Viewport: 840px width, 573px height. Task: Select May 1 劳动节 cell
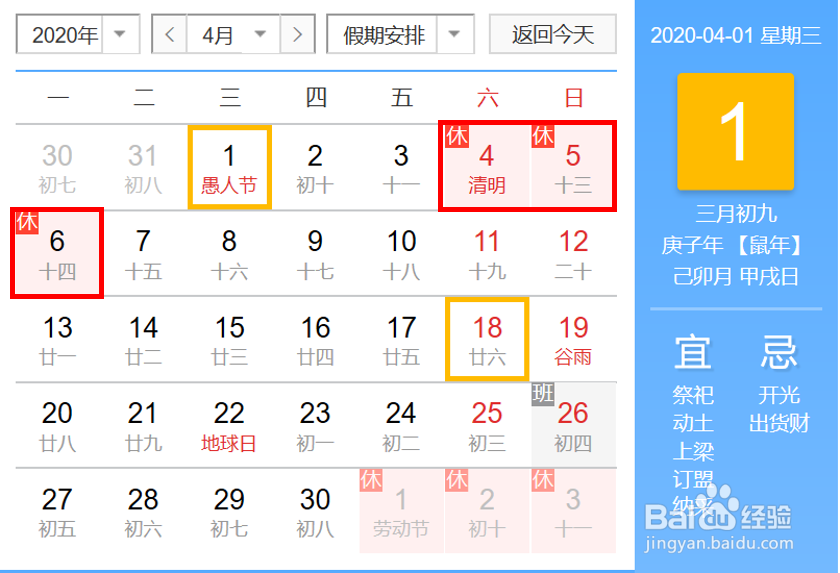[x=401, y=511]
